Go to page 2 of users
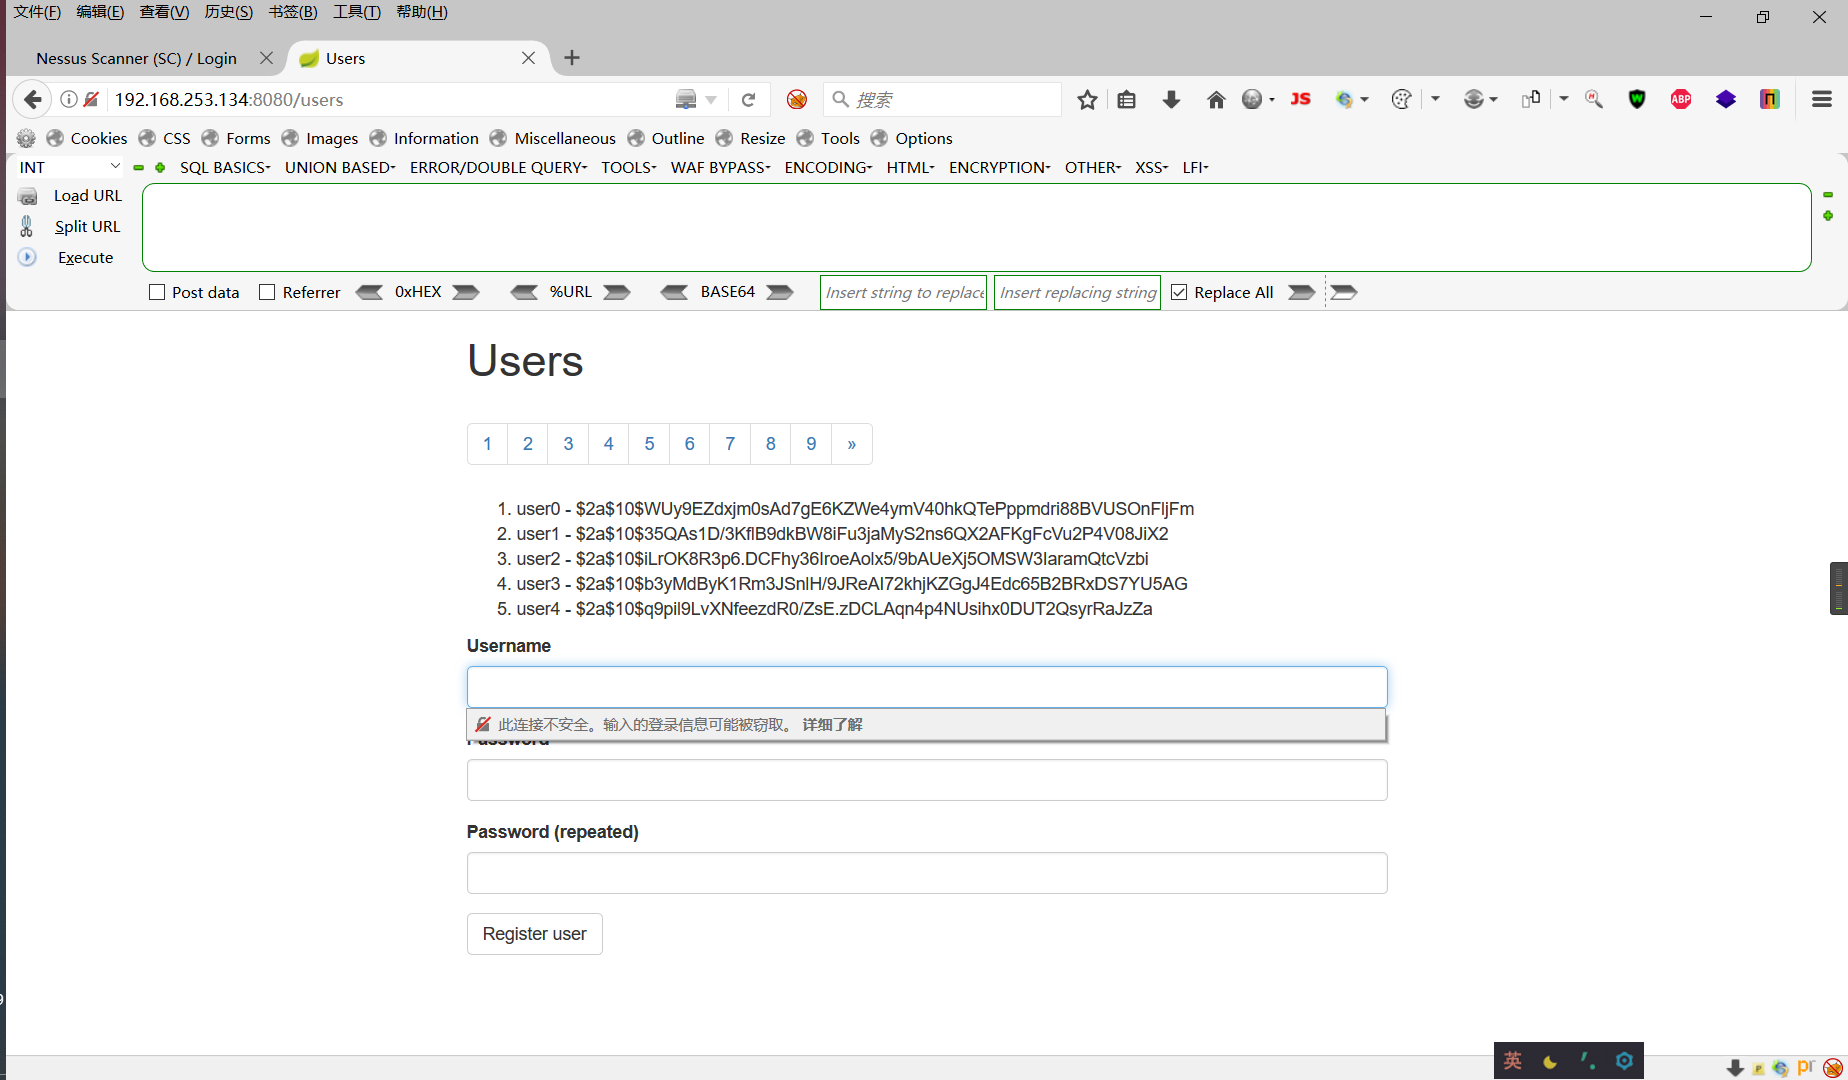The image size is (1848, 1080). [x=528, y=444]
